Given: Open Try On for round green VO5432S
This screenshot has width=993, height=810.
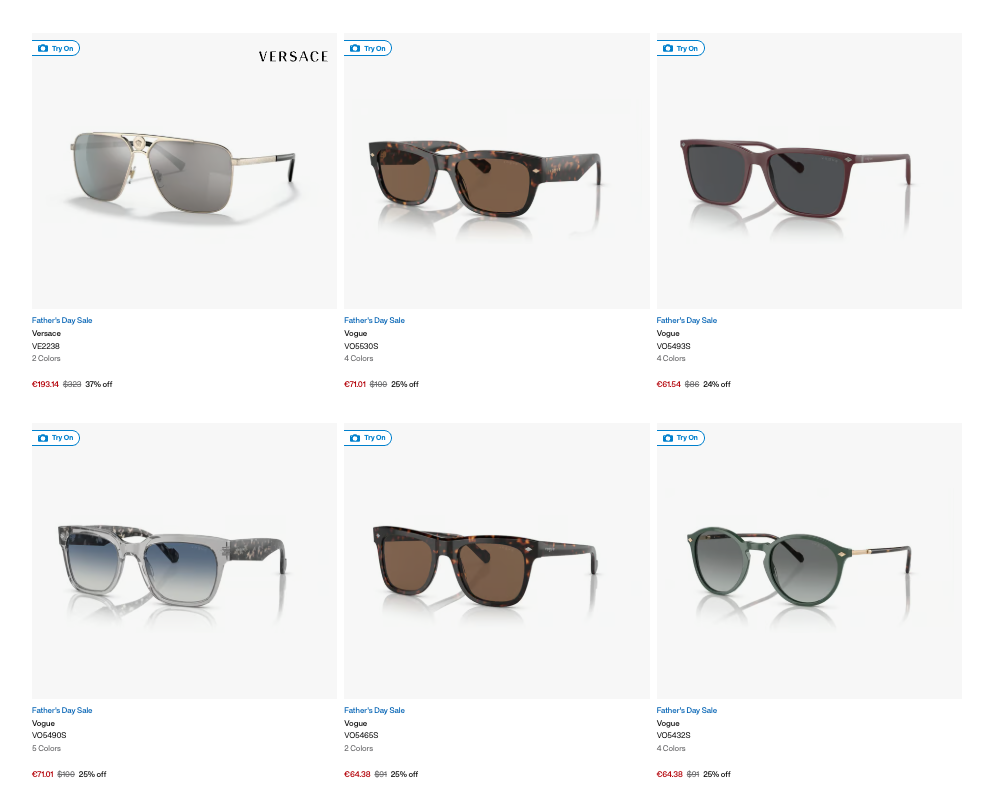Looking at the screenshot, I should [681, 438].
